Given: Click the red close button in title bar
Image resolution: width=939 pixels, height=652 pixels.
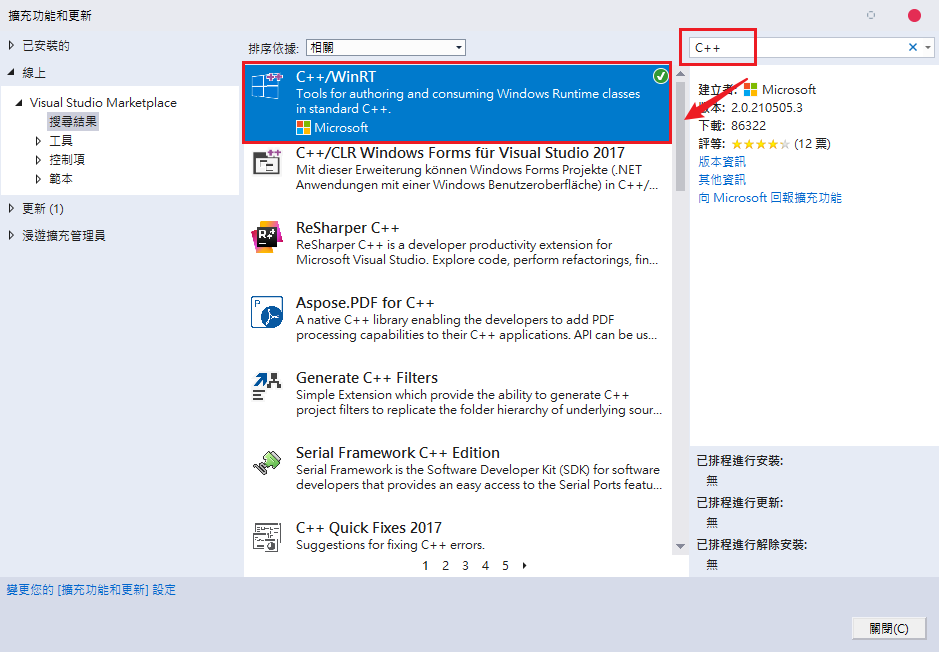Looking at the screenshot, I should pyautogui.click(x=914, y=16).
